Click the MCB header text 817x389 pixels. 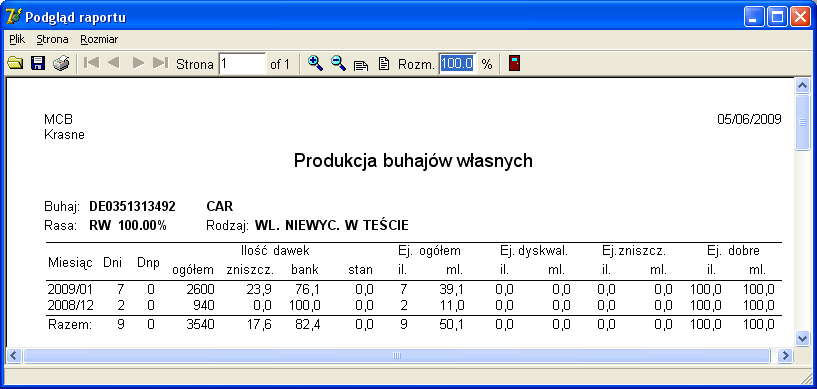click(x=58, y=120)
